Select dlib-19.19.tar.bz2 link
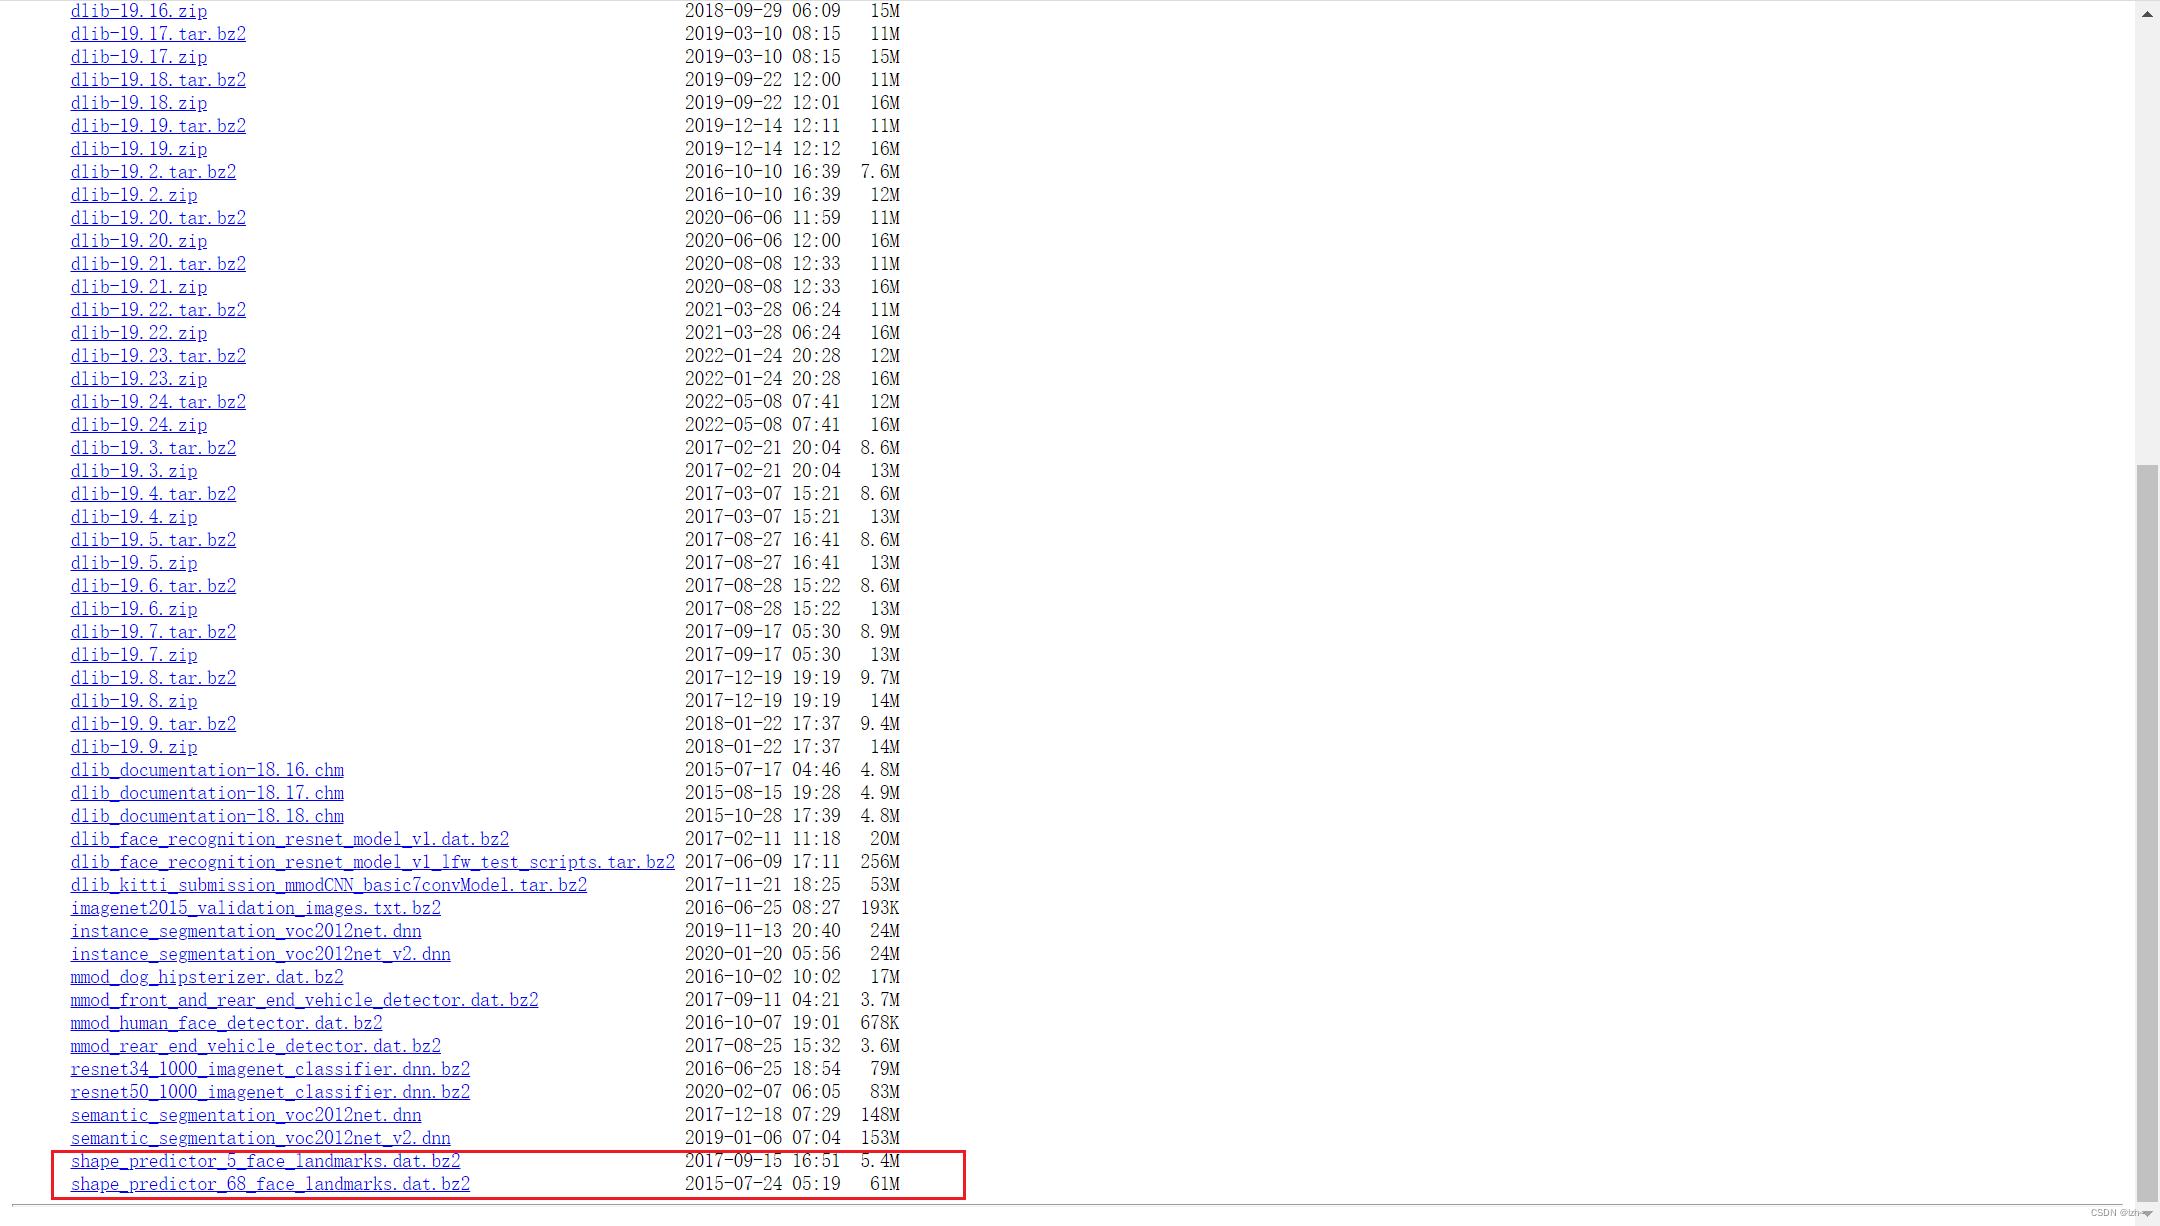 click(x=158, y=126)
